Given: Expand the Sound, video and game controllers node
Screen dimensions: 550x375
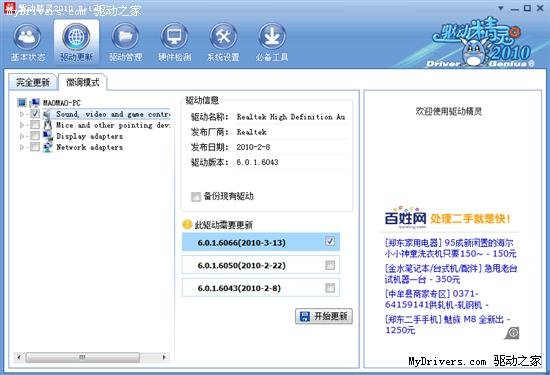Looking at the screenshot, I should (22, 114).
